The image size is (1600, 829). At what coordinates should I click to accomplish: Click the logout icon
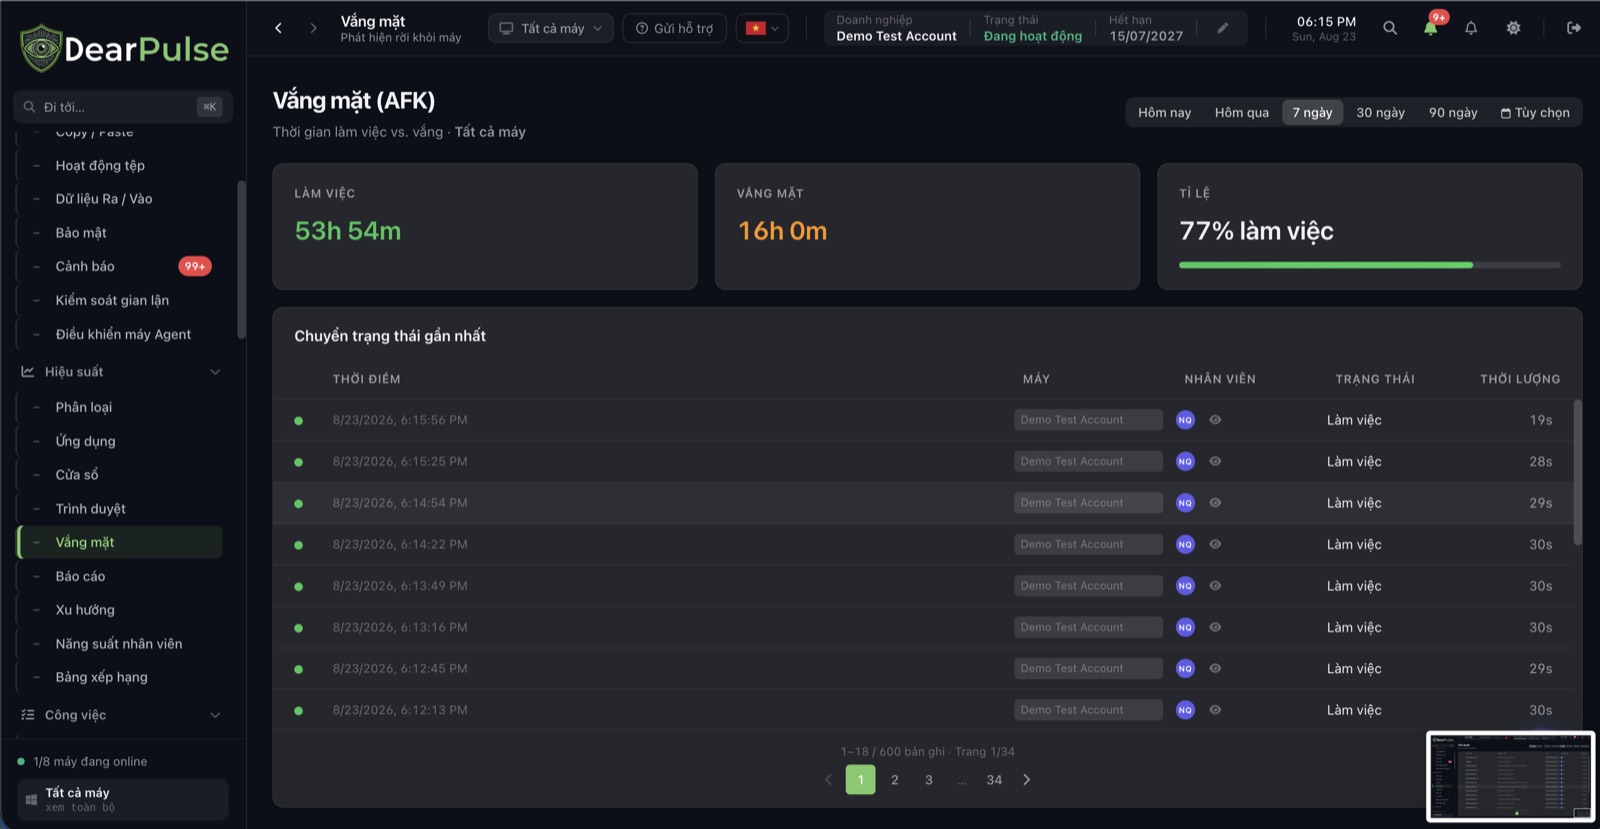[x=1574, y=28]
